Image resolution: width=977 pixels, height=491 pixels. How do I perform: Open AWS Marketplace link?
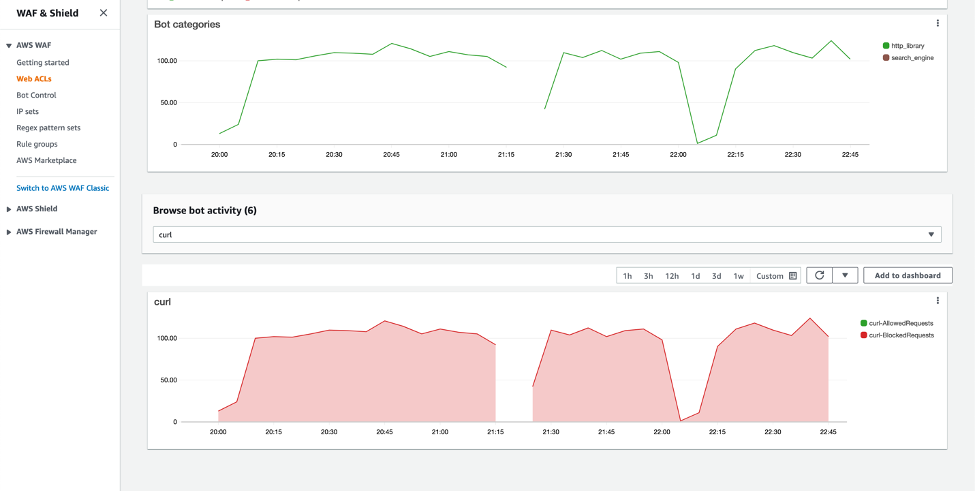tap(46, 160)
